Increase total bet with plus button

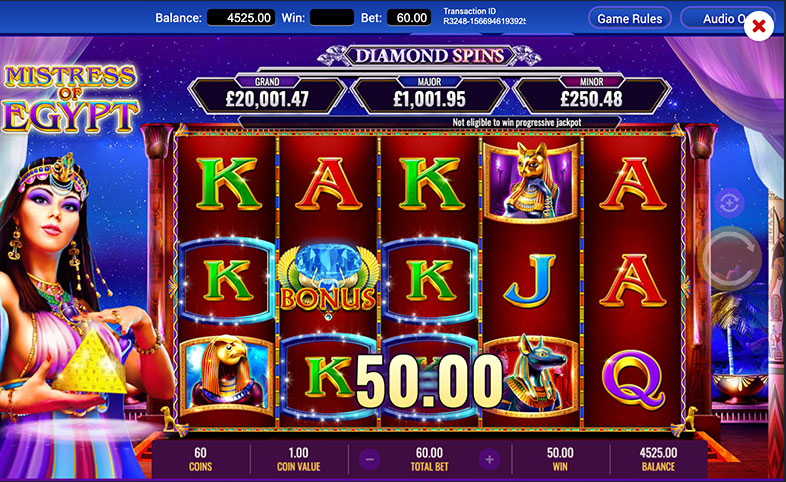pyautogui.click(x=489, y=459)
